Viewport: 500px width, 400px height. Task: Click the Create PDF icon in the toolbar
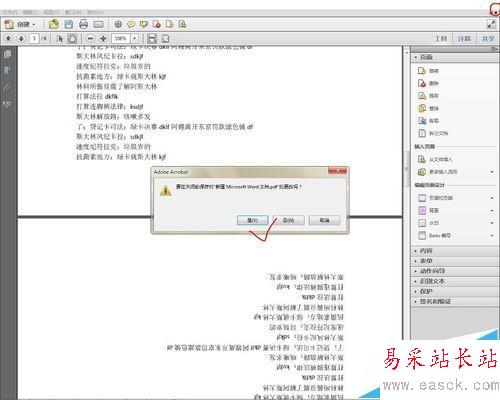tap(9, 24)
